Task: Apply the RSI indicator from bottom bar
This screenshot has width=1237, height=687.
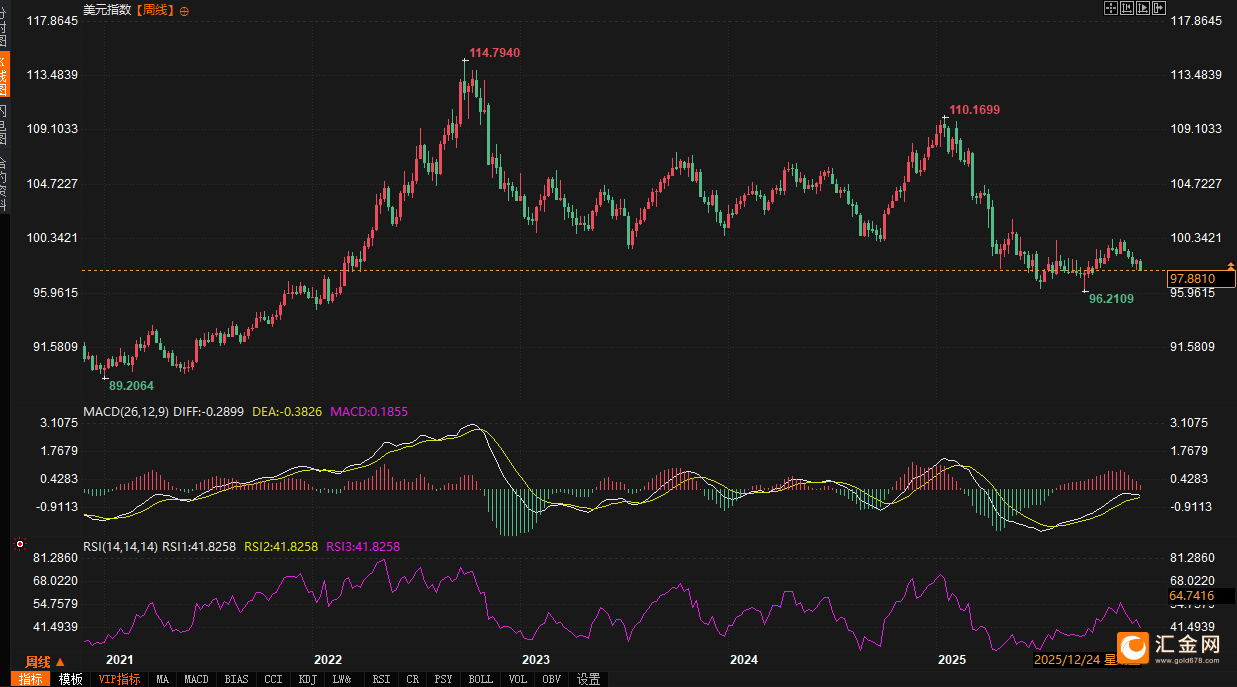Action: pyautogui.click(x=381, y=679)
